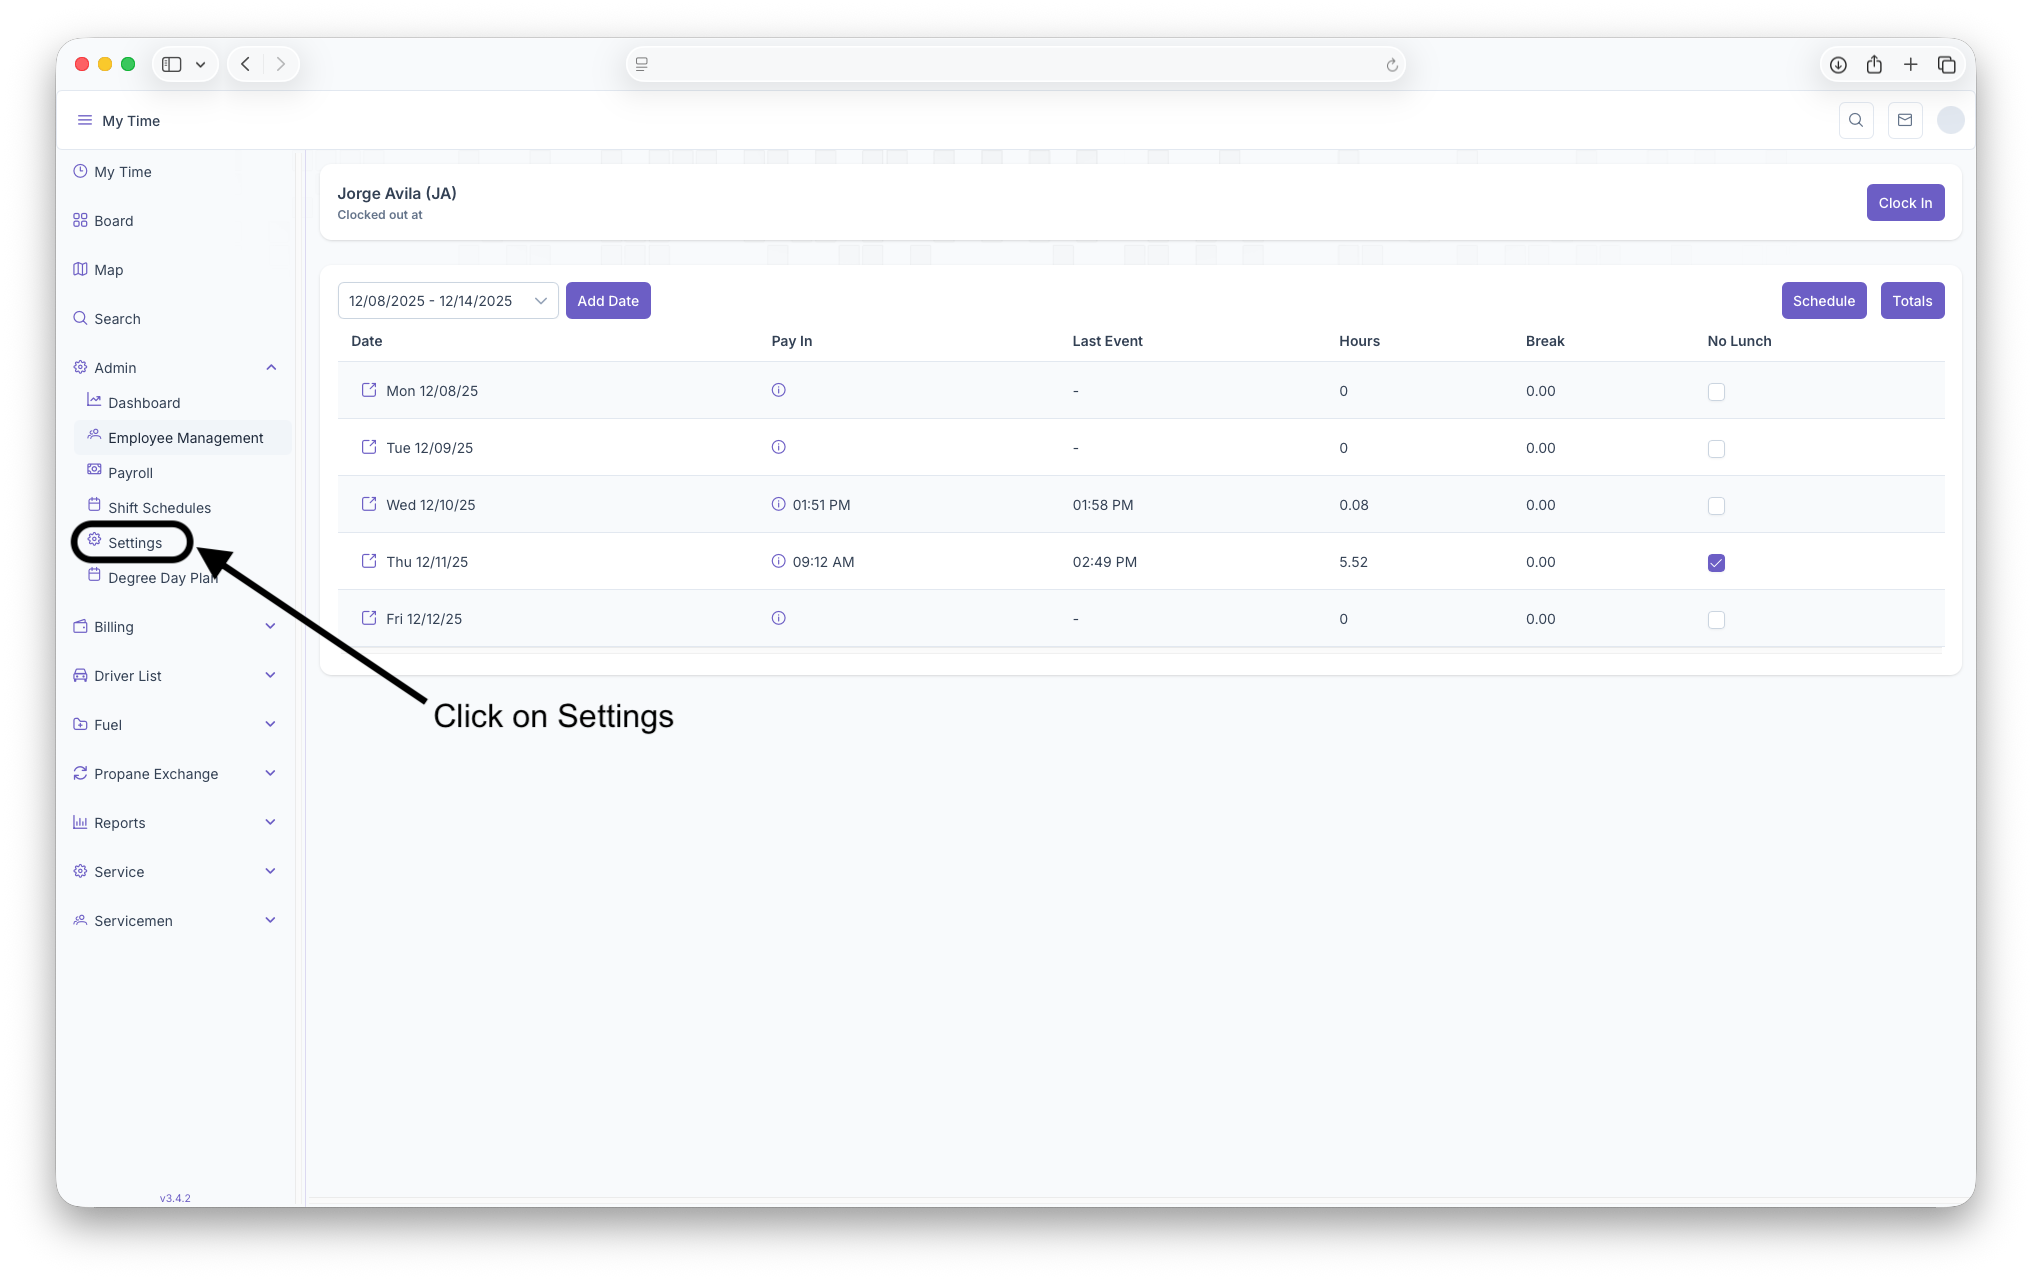The width and height of the screenshot is (2032, 1281).
Task: Open Settings in Admin menu
Action: point(135,543)
